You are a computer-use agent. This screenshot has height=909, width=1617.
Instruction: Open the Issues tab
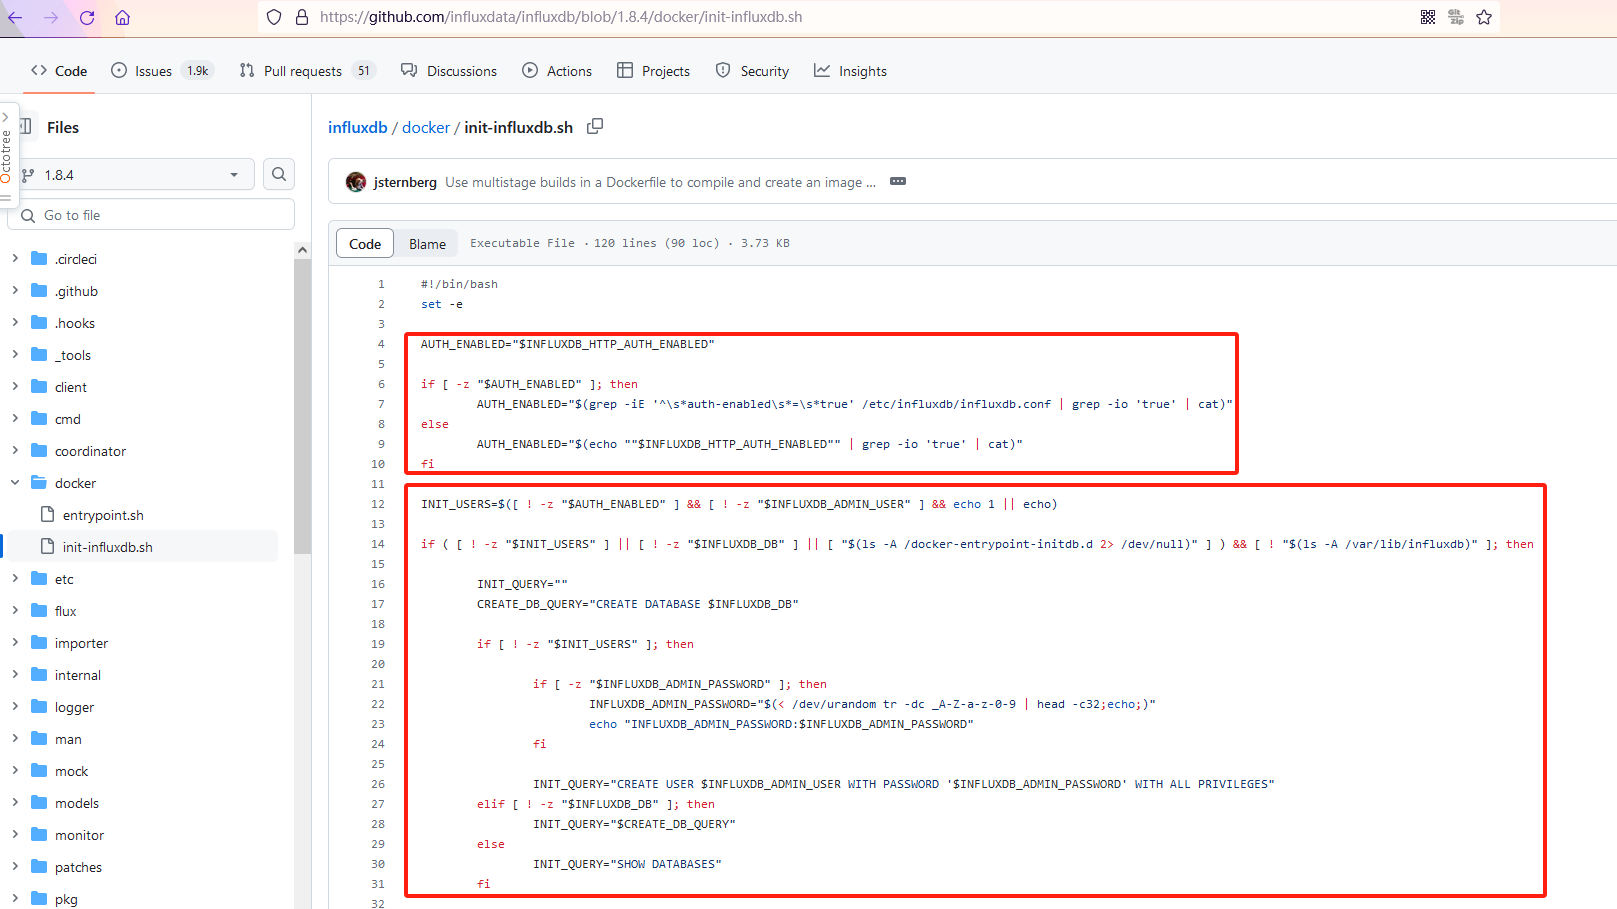pyautogui.click(x=161, y=71)
